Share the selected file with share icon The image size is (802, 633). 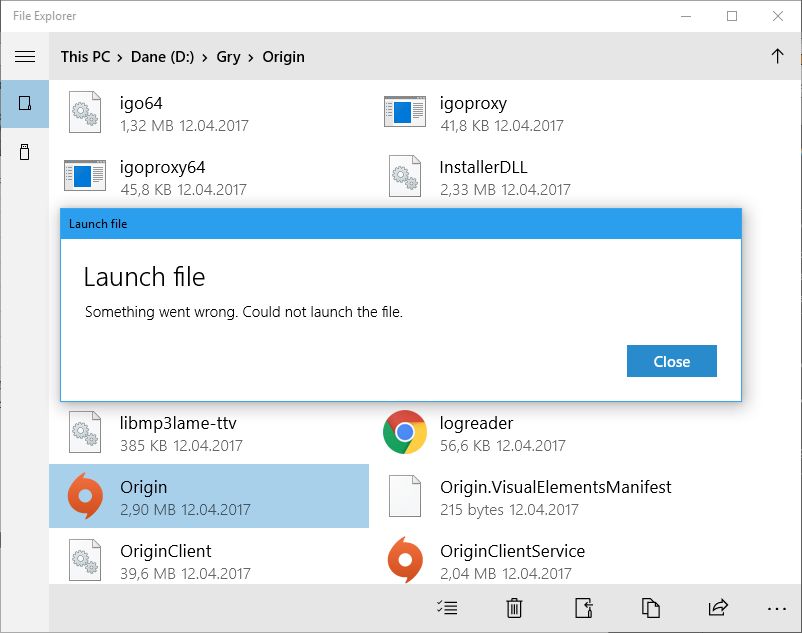[718, 607]
